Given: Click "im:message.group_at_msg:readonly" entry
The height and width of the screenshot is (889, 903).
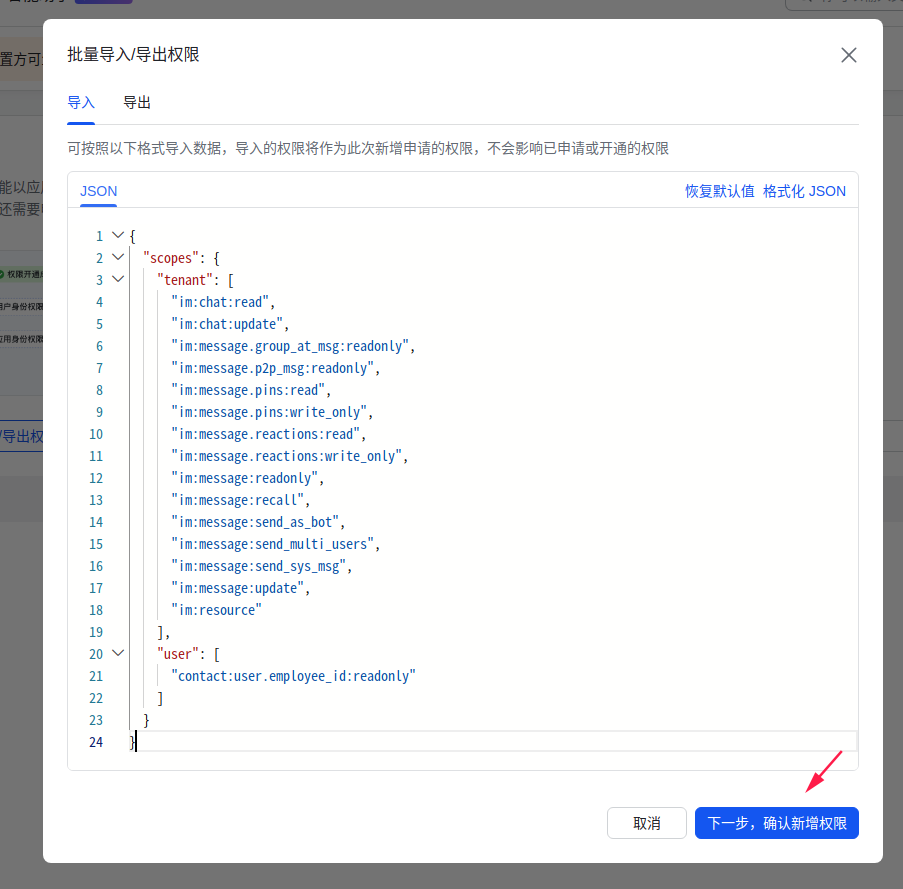Looking at the screenshot, I should point(290,346).
